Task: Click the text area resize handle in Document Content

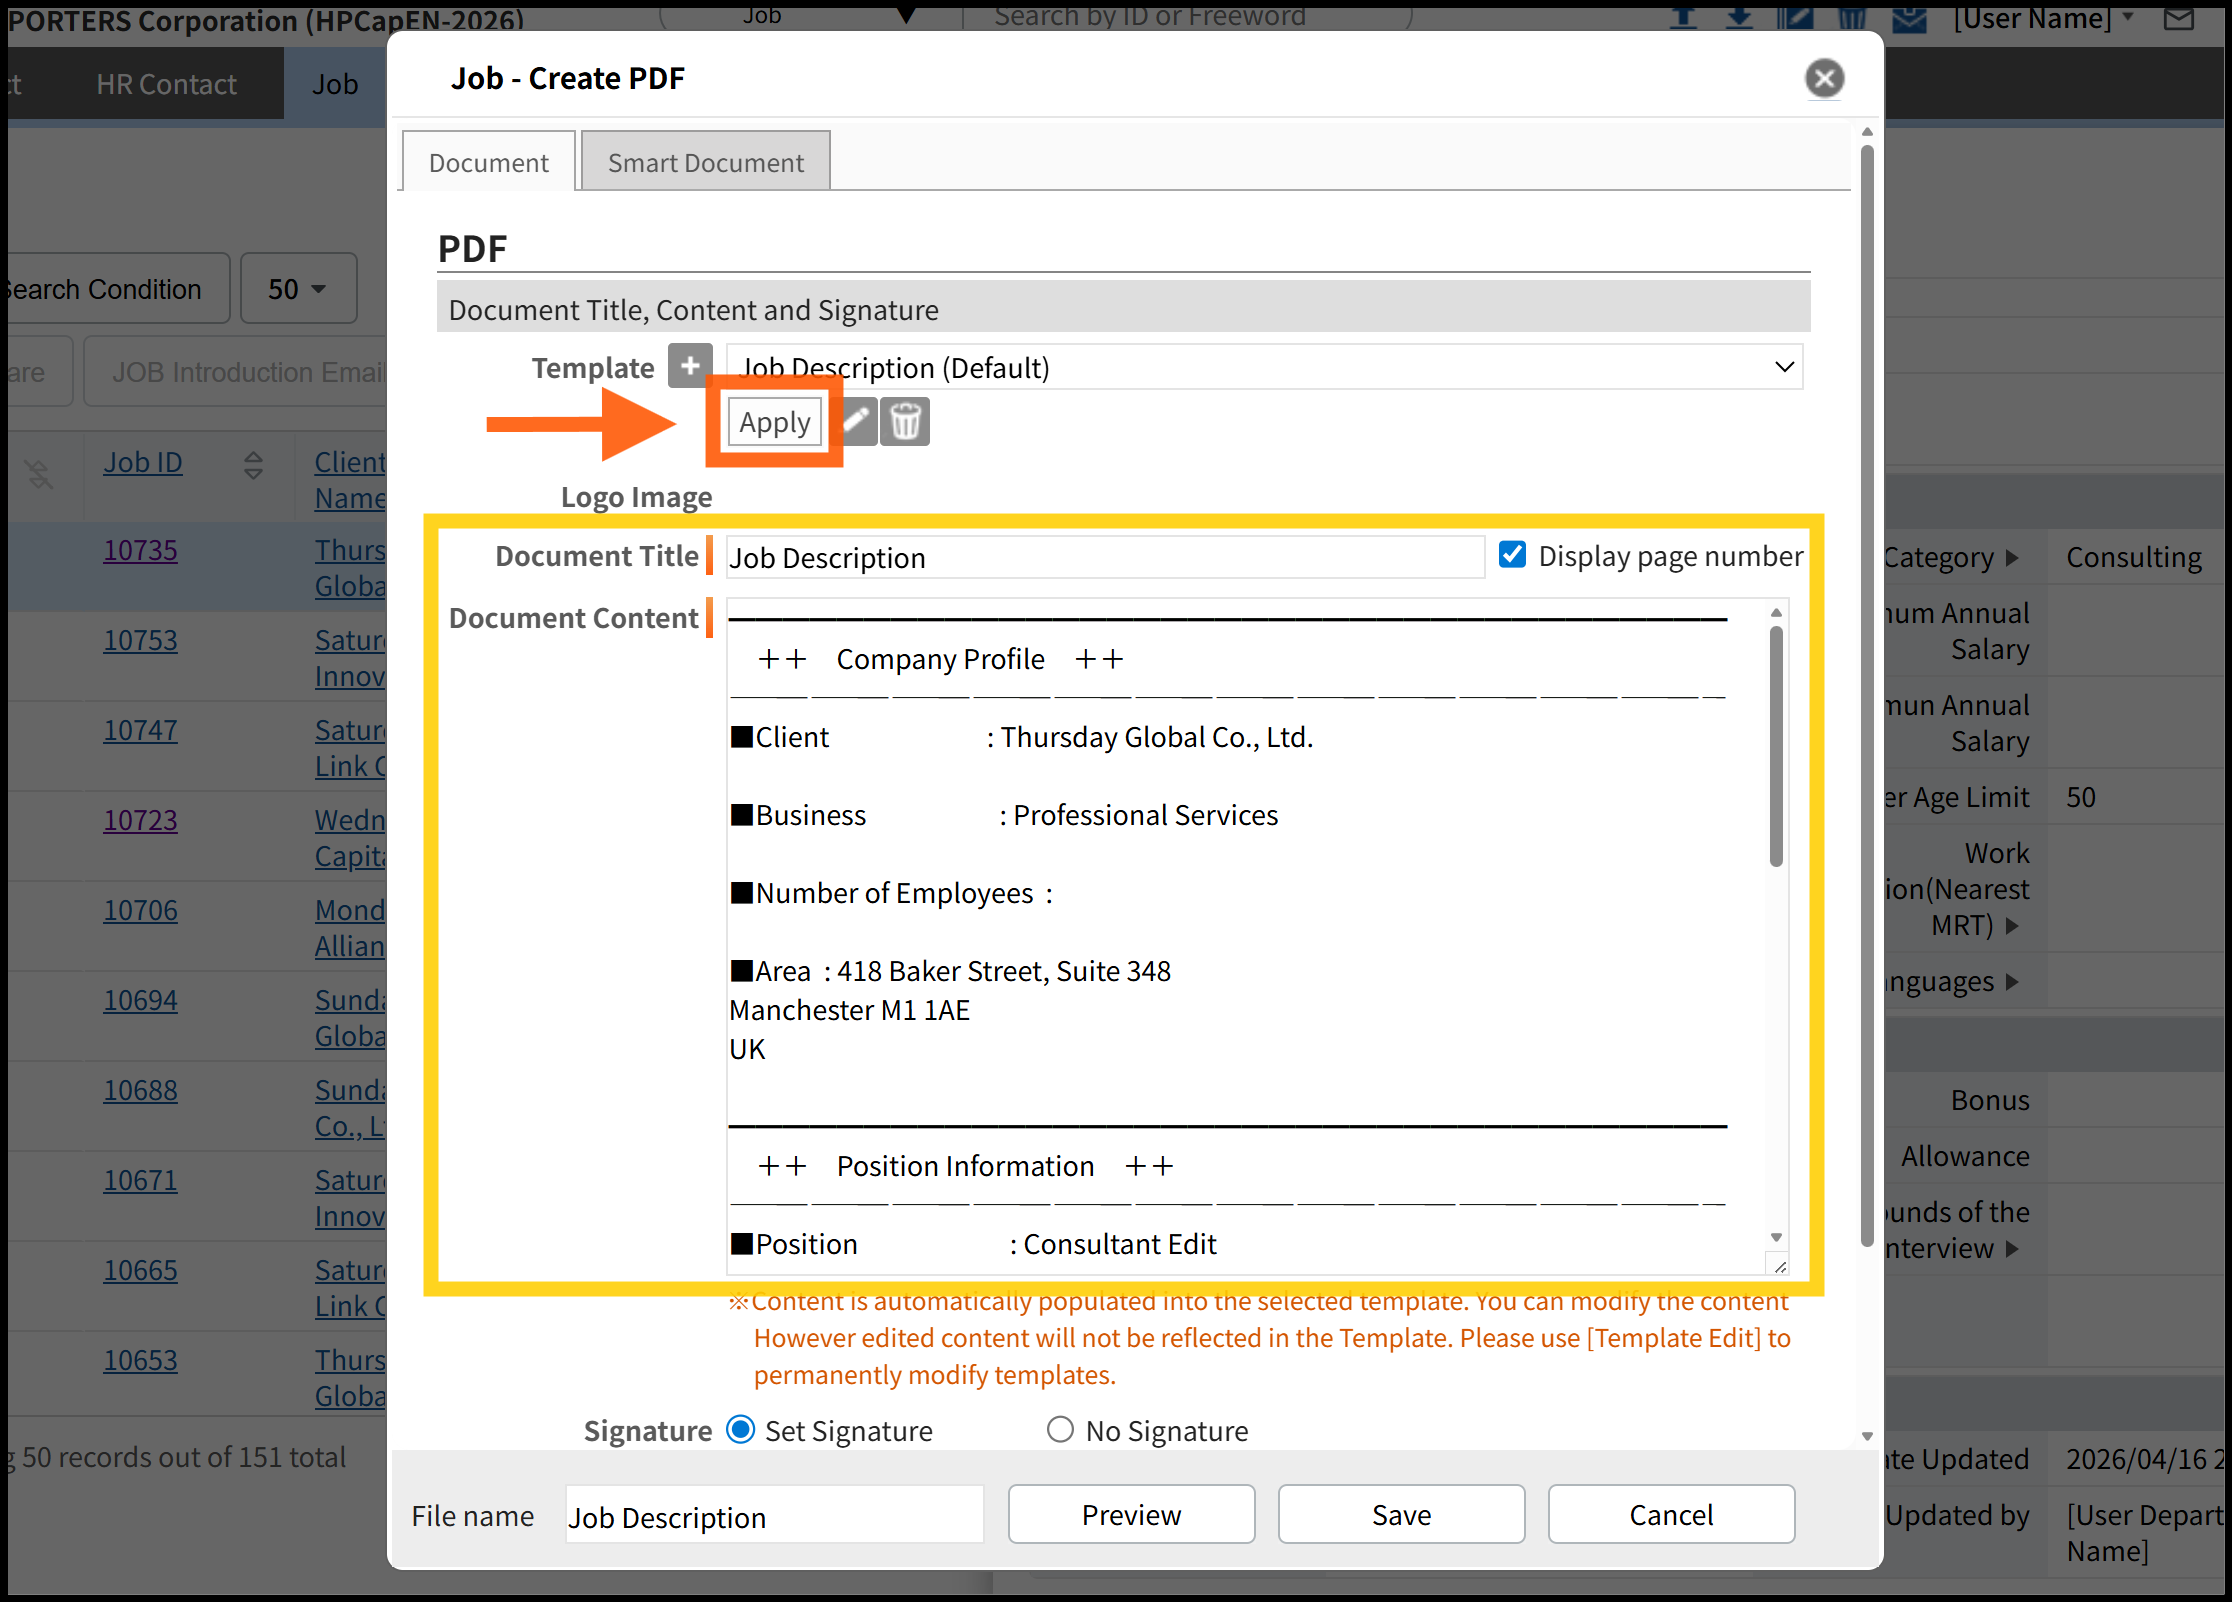Action: 1779,1266
